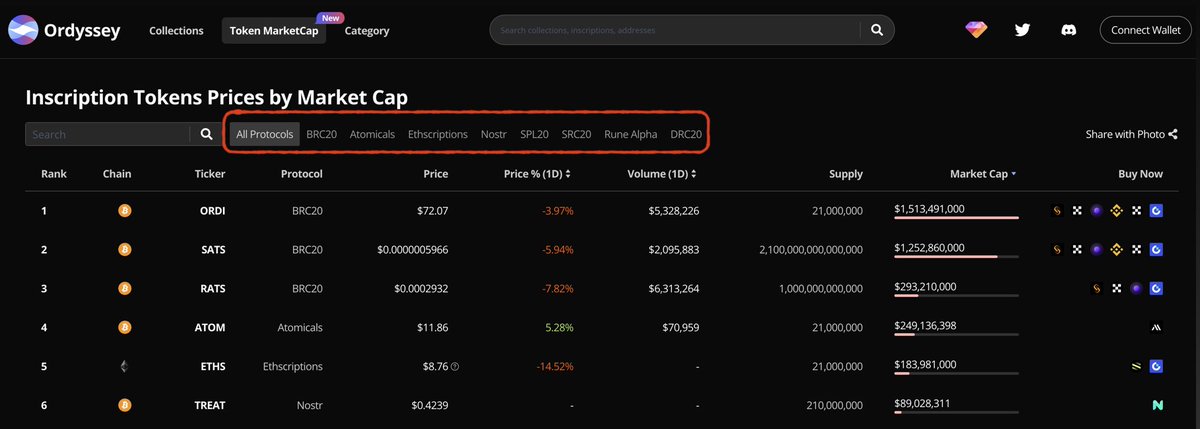Click the green N buy icon in TREAT row
This screenshot has height=429, width=1200.
point(1157,405)
